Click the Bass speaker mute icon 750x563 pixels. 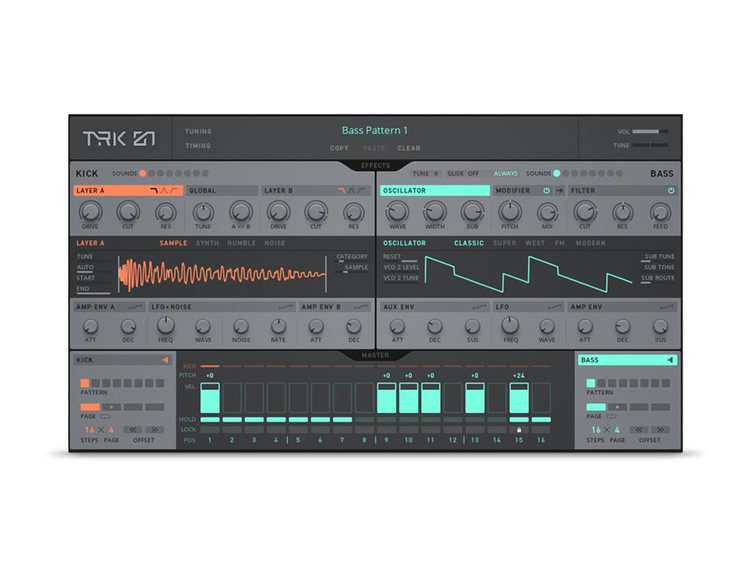coord(670,360)
